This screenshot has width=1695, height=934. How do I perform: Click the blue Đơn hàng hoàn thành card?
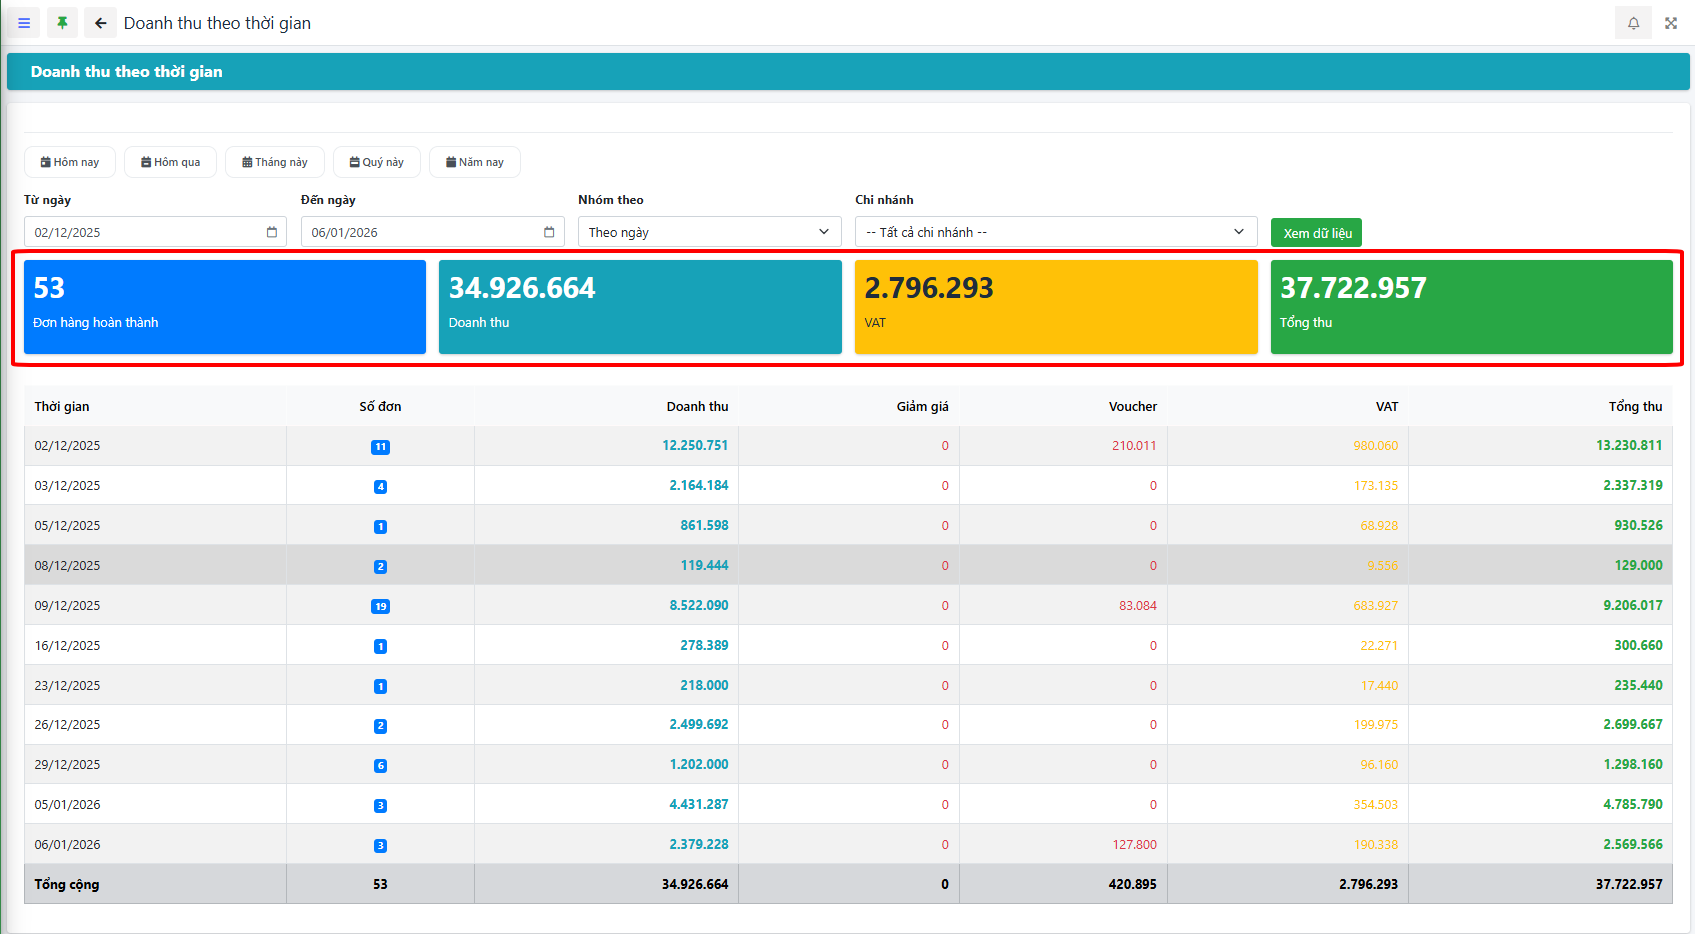point(225,306)
